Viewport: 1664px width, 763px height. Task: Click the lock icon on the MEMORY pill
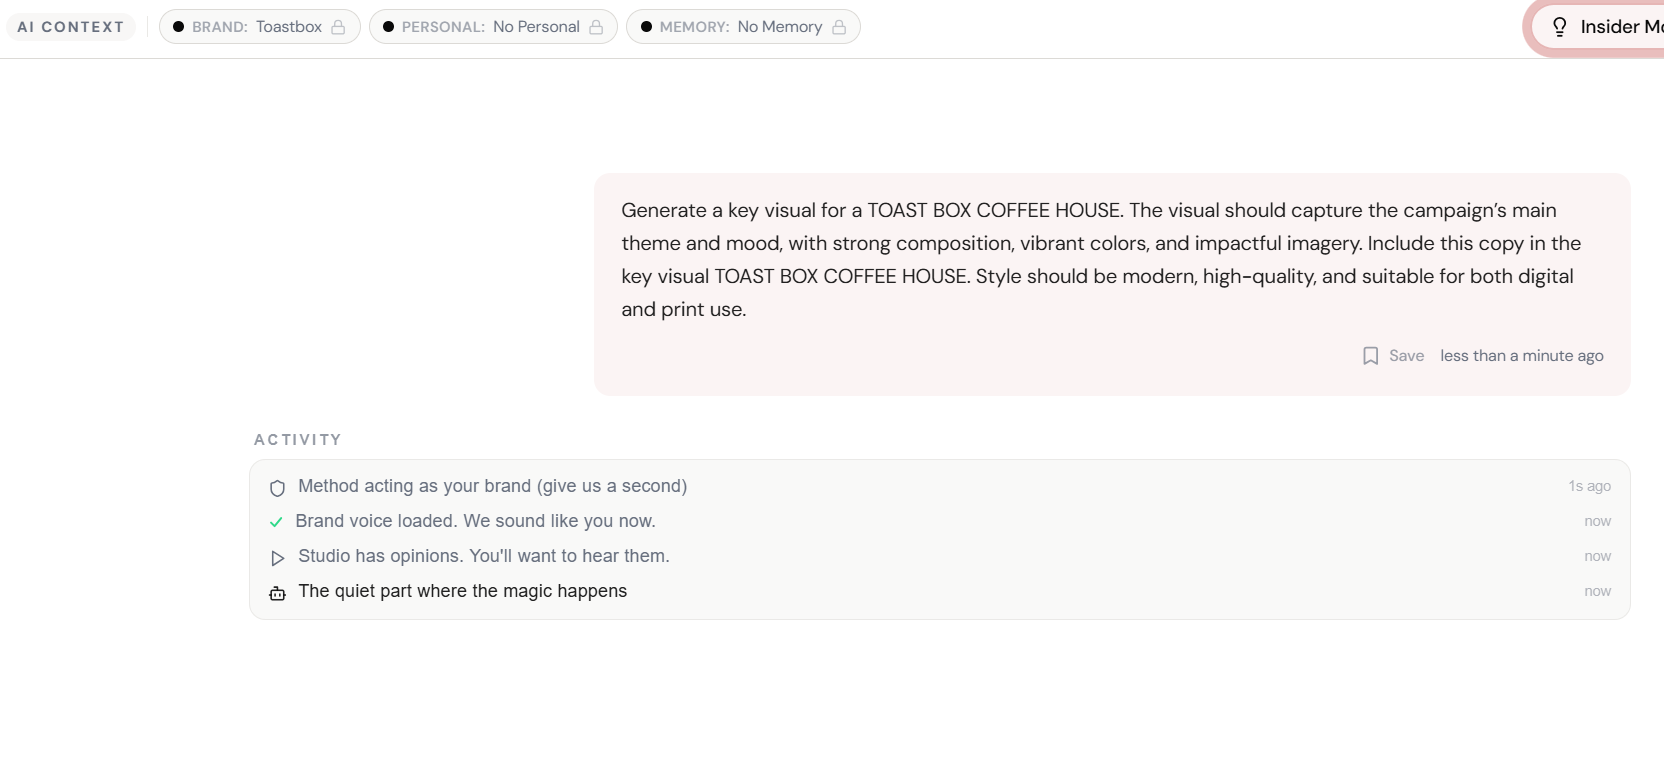click(x=840, y=27)
